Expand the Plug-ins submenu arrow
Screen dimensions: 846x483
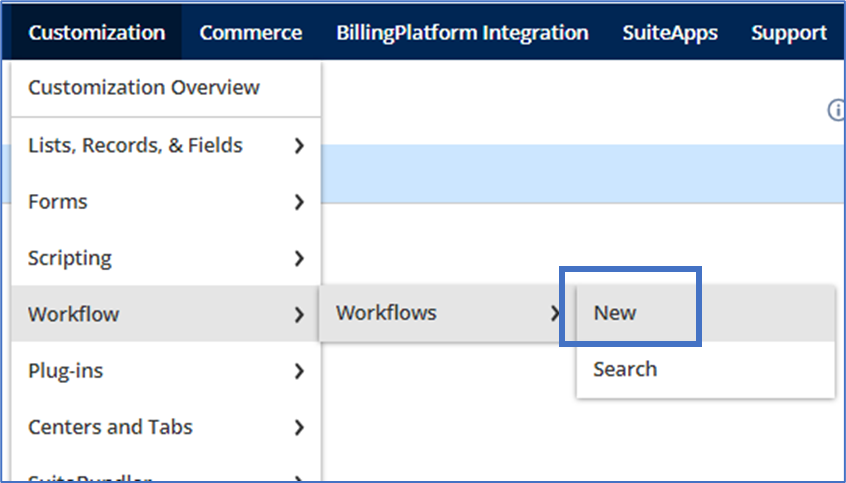[x=299, y=371]
